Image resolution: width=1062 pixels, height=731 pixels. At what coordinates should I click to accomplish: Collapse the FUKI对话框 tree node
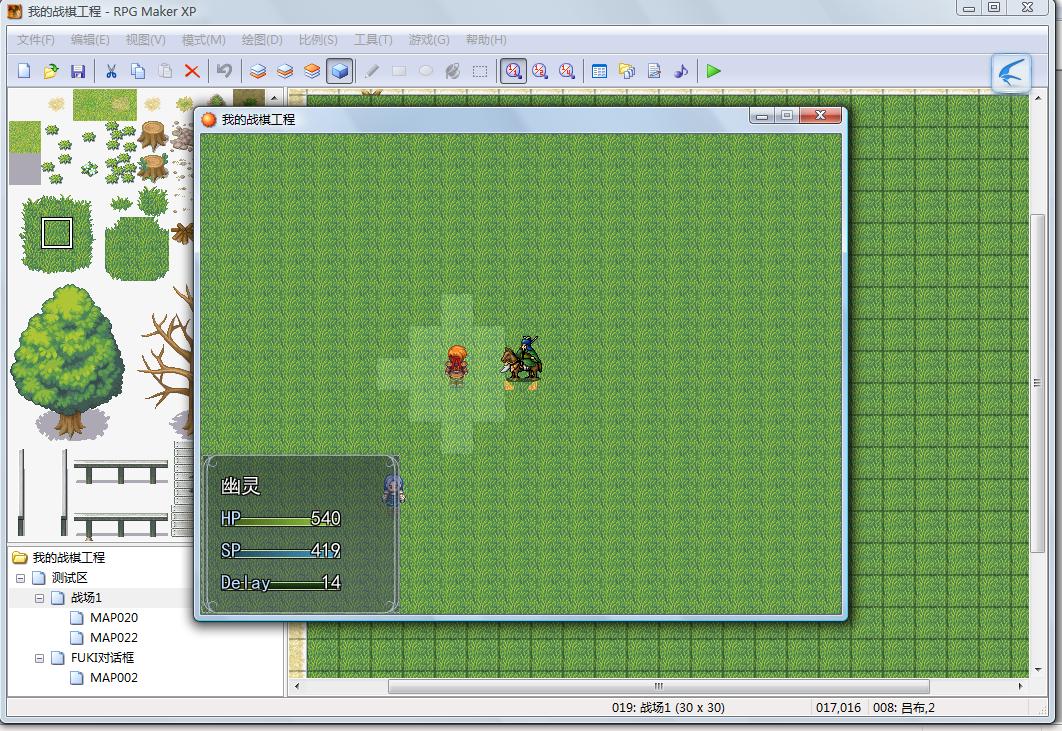tap(39, 659)
